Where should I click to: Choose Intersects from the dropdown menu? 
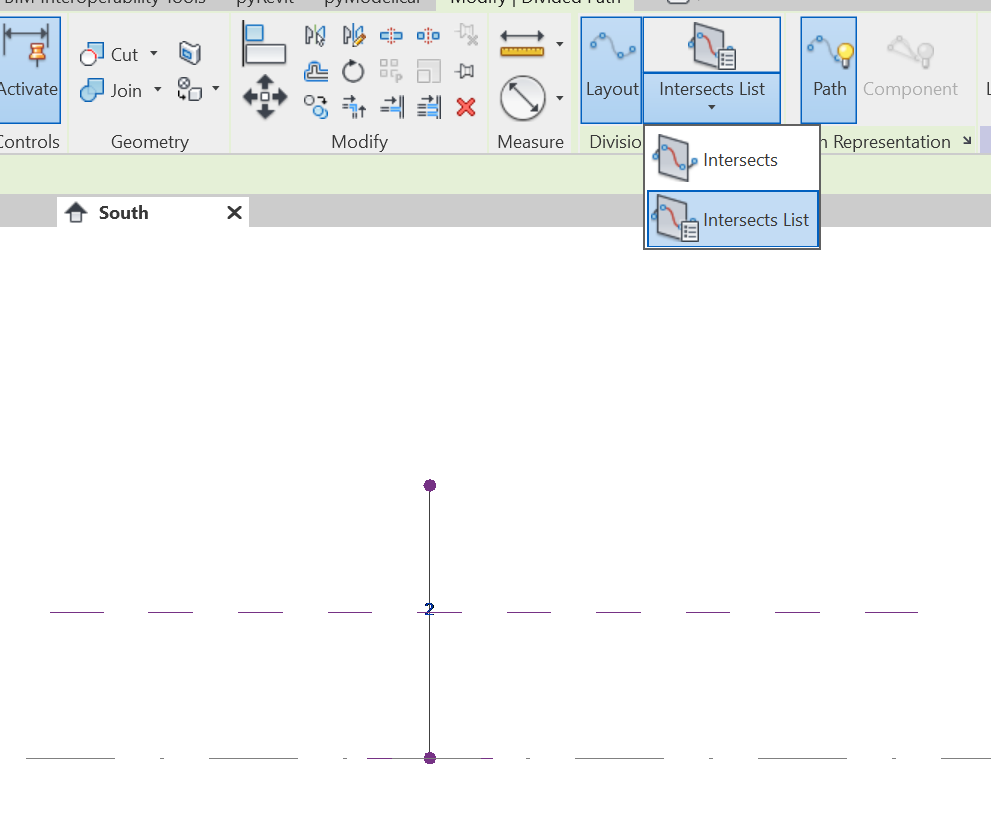click(x=732, y=160)
